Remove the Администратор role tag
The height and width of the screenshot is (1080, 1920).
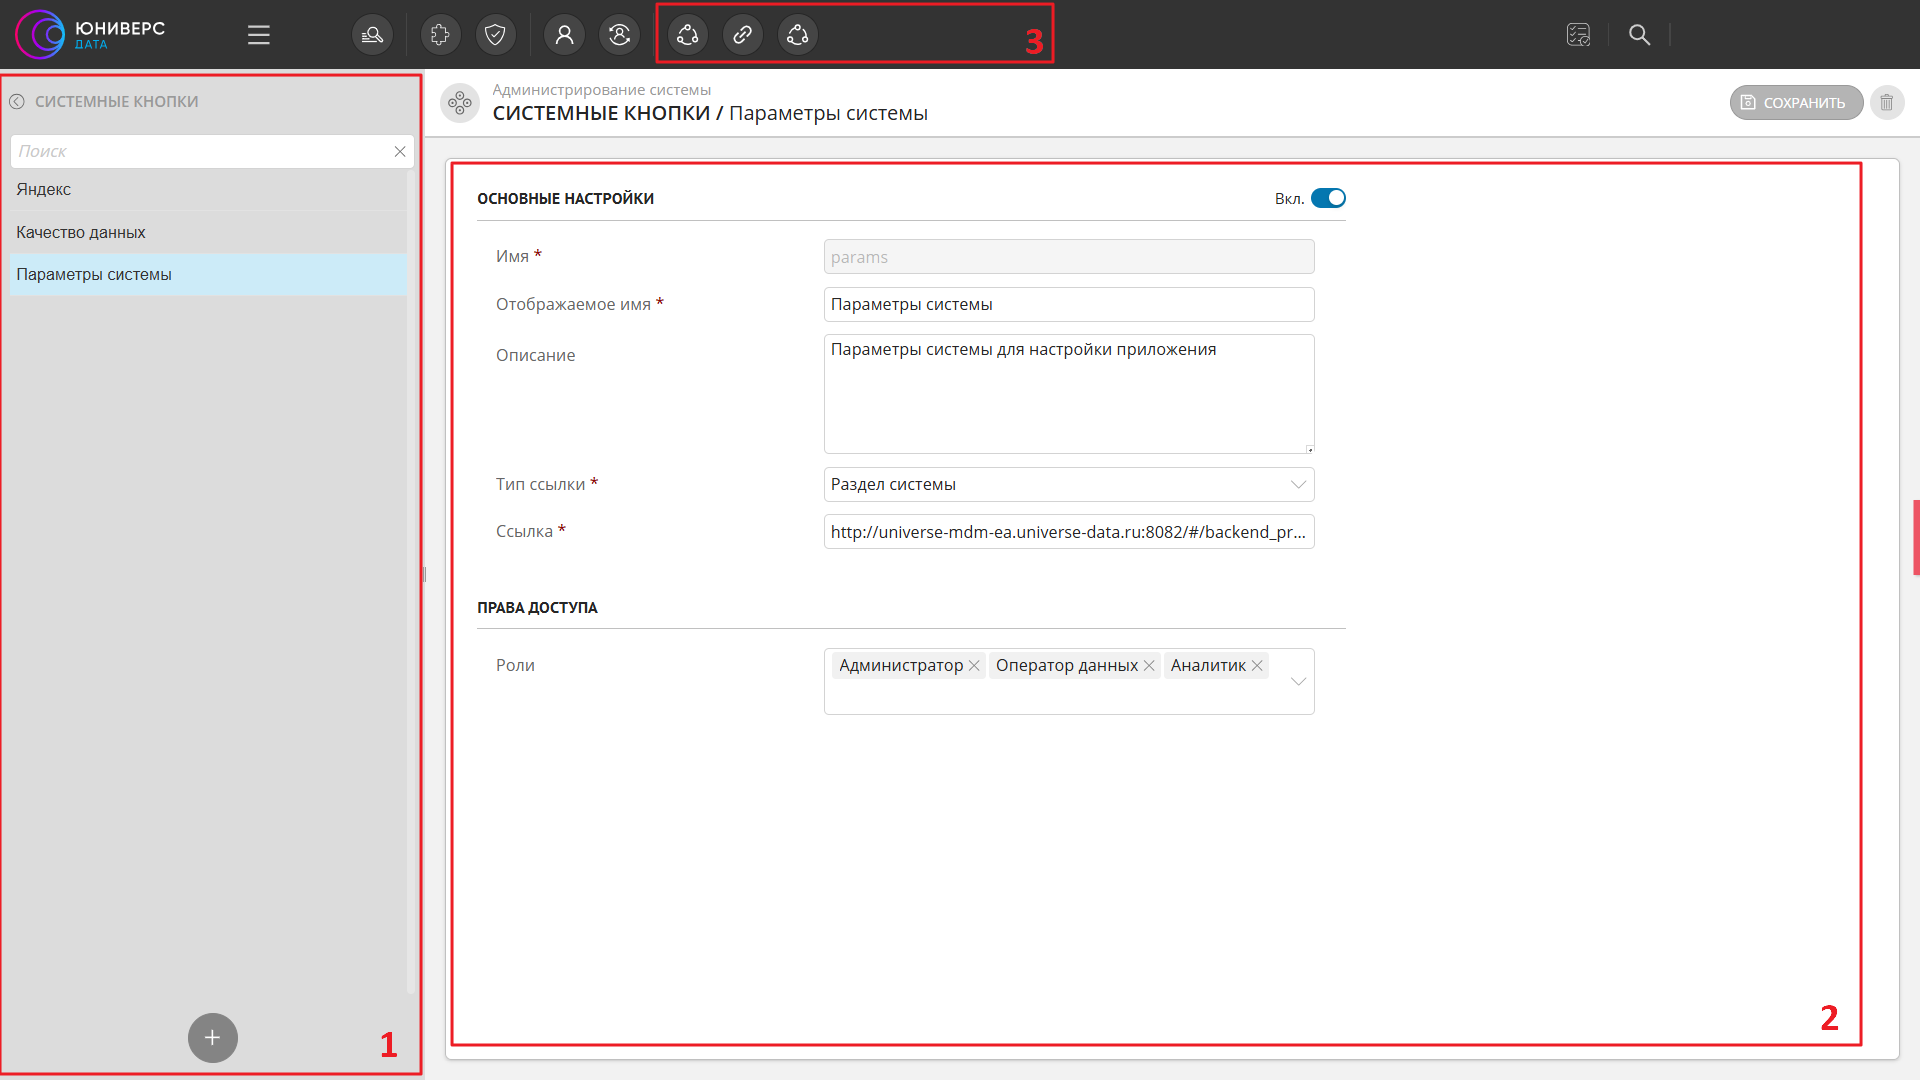[974, 666]
